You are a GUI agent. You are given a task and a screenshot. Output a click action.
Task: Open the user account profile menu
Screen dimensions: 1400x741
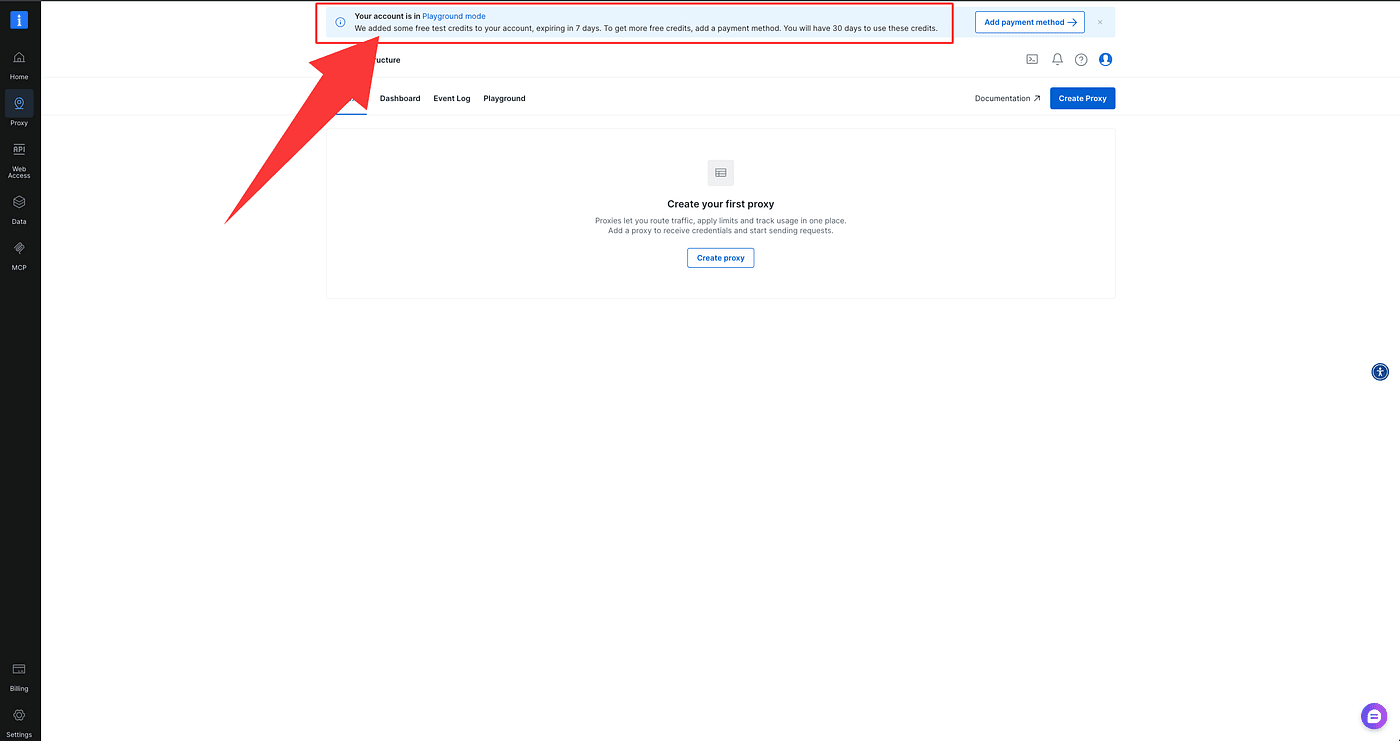pos(1105,60)
